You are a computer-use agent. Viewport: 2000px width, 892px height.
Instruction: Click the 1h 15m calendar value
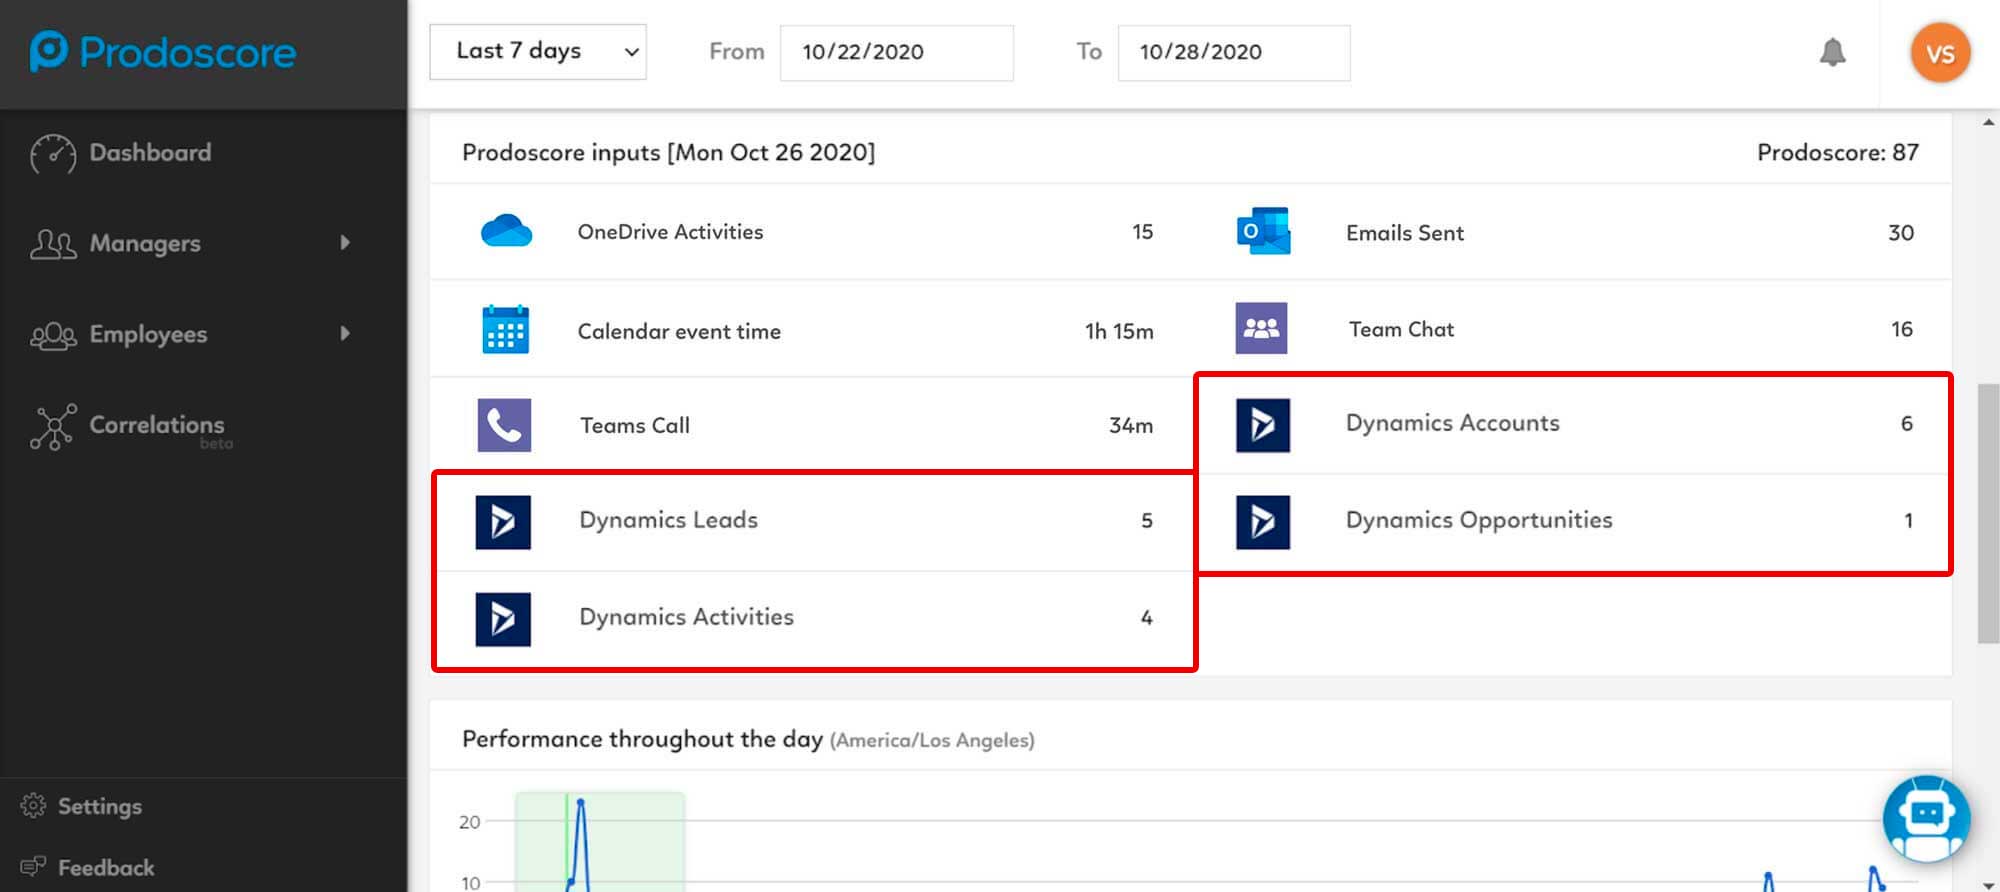(x=1119, y=331)
